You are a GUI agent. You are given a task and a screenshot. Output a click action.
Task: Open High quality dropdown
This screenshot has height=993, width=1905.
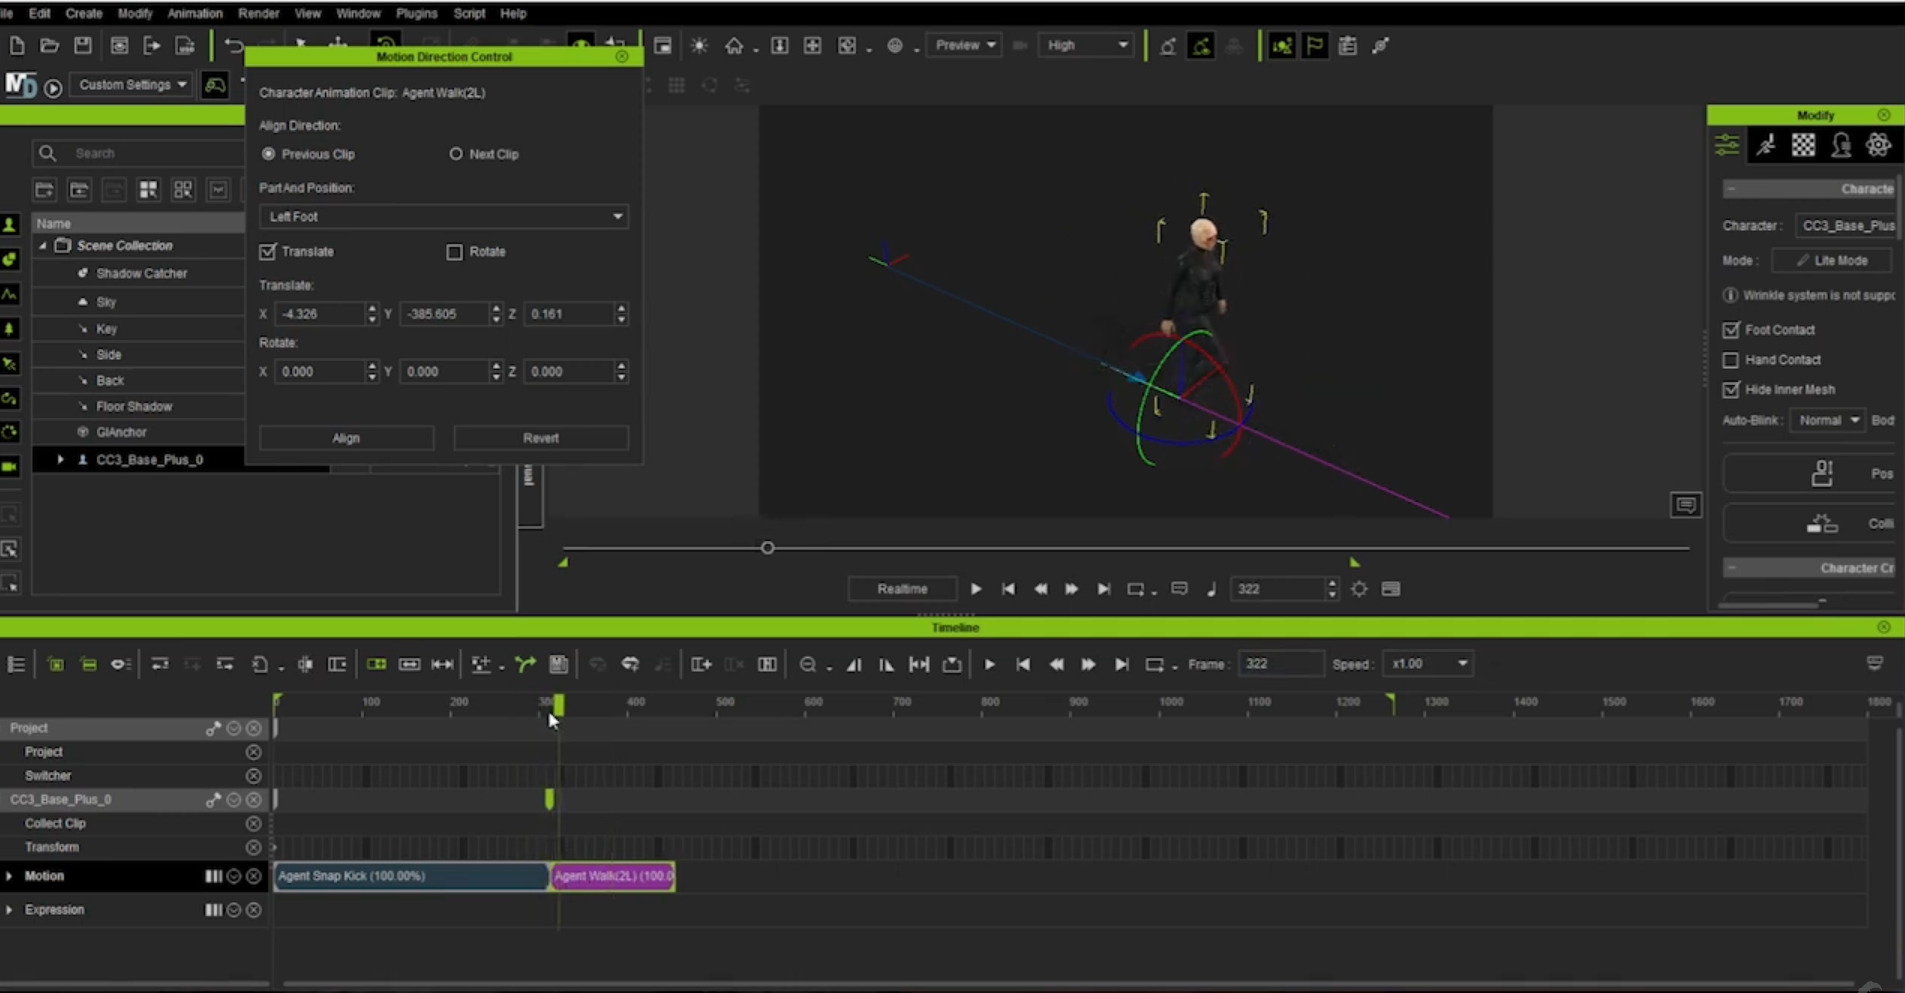[x=1086, y=45]
